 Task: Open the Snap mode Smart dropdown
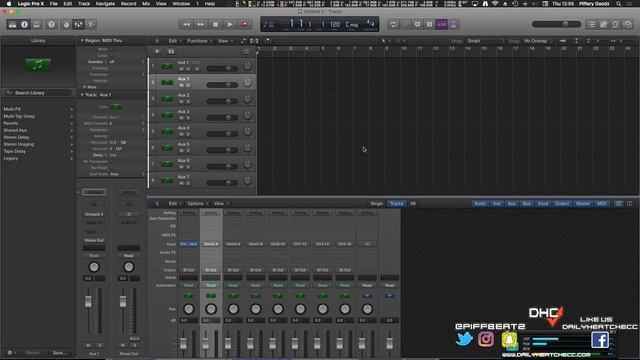click(485, 41)
